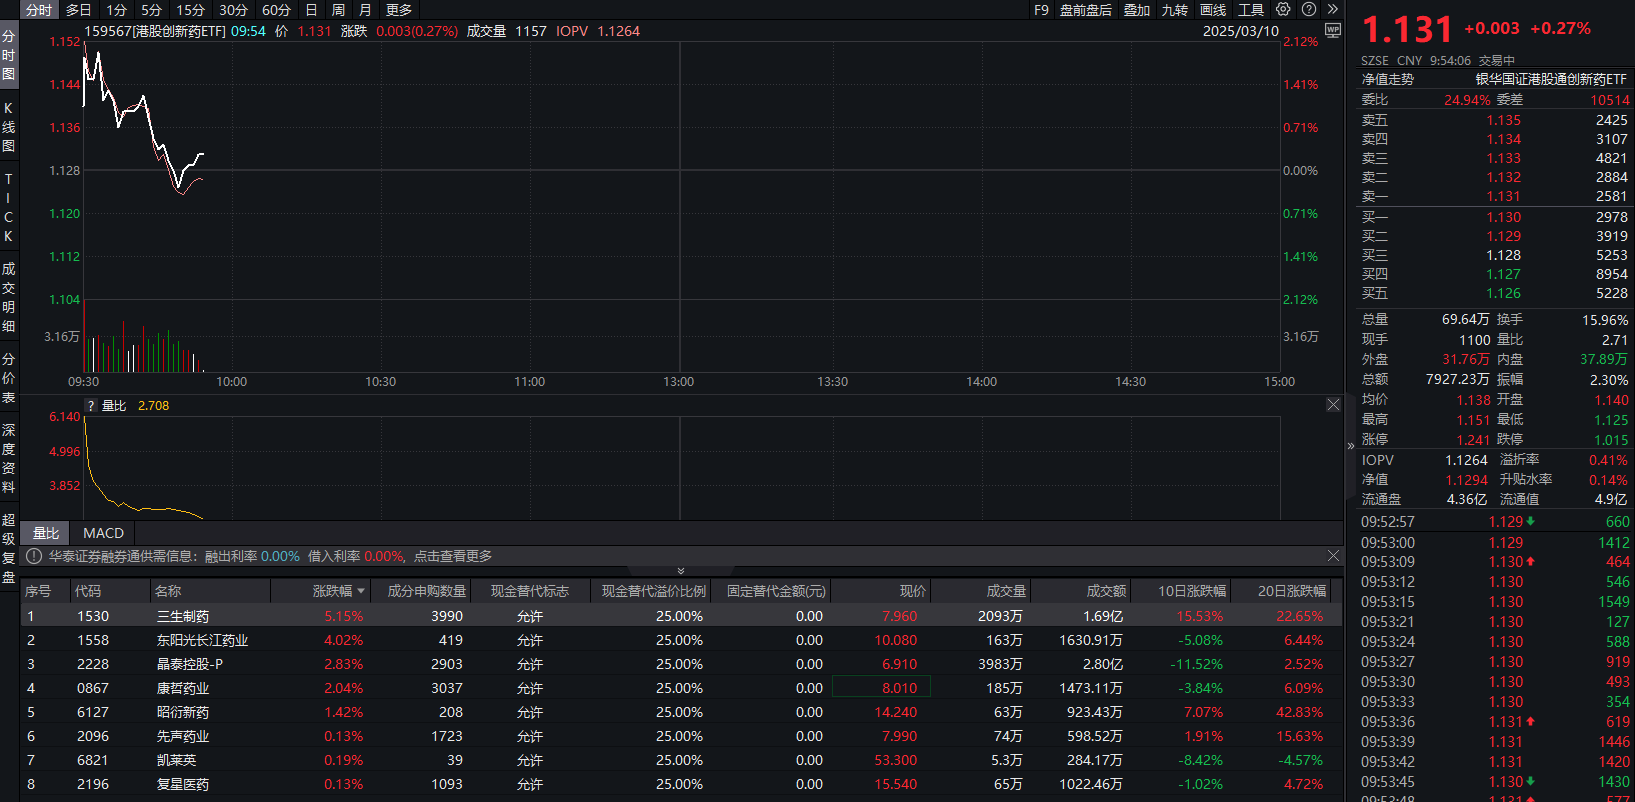Select the 三生制药 row in table
Screen dimensions: 1635x802
click(x=183, y=616)
